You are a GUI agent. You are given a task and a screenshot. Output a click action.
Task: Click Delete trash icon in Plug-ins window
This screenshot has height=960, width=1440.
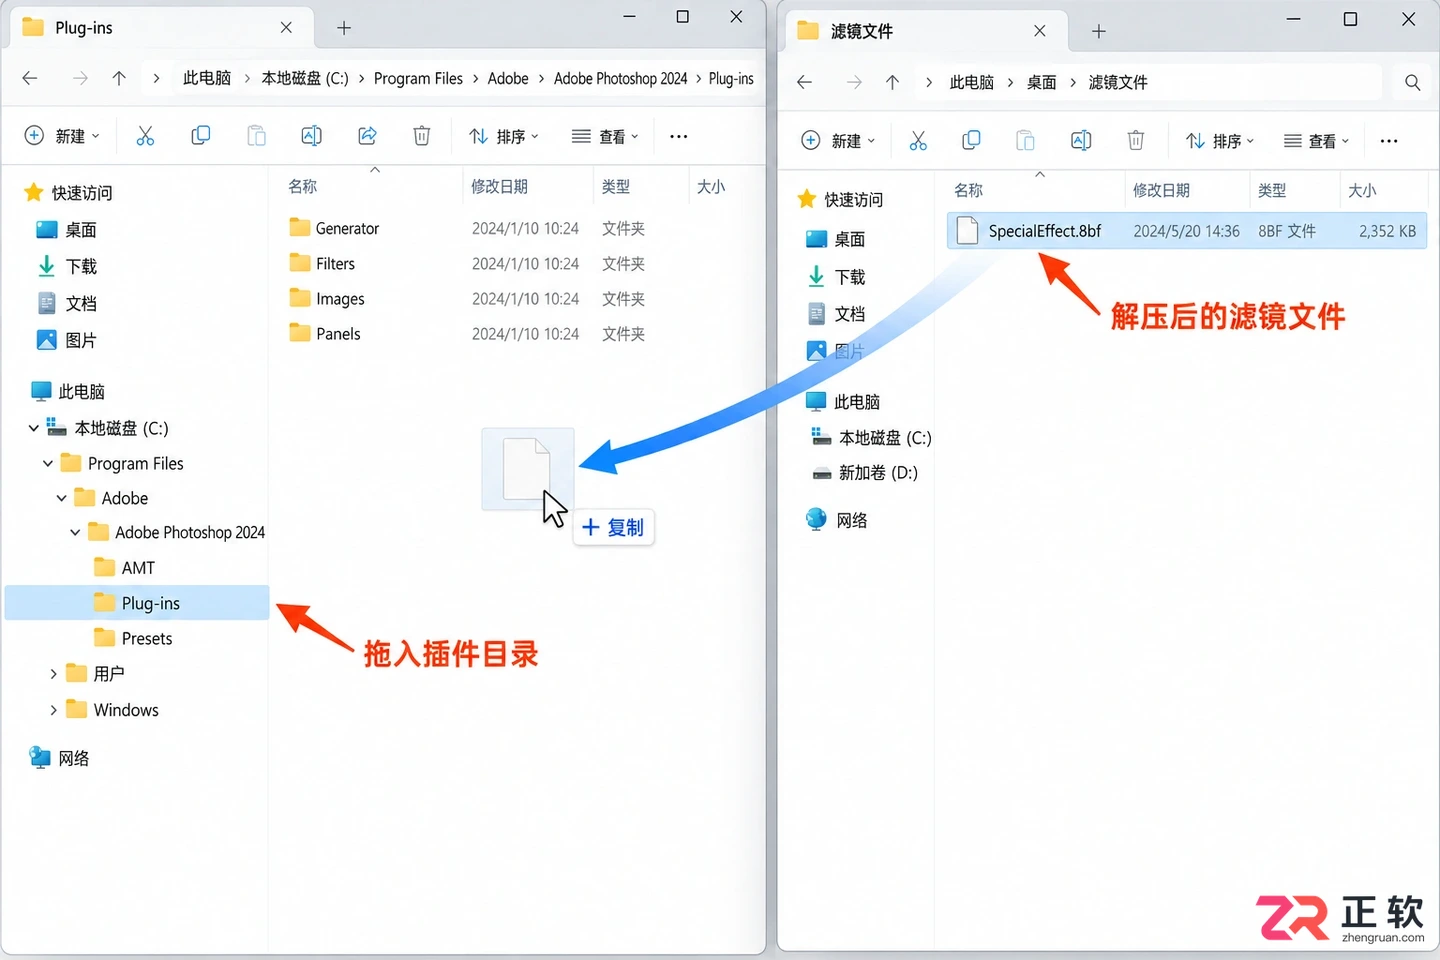point(422,136)
